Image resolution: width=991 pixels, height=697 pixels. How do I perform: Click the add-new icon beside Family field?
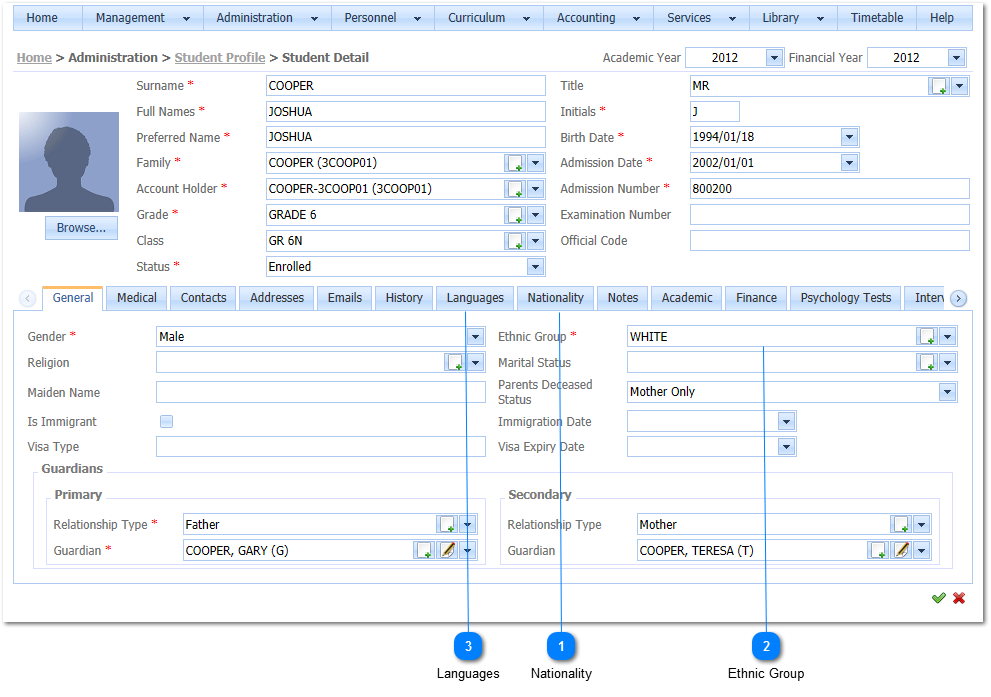click(x=515, y=164)
